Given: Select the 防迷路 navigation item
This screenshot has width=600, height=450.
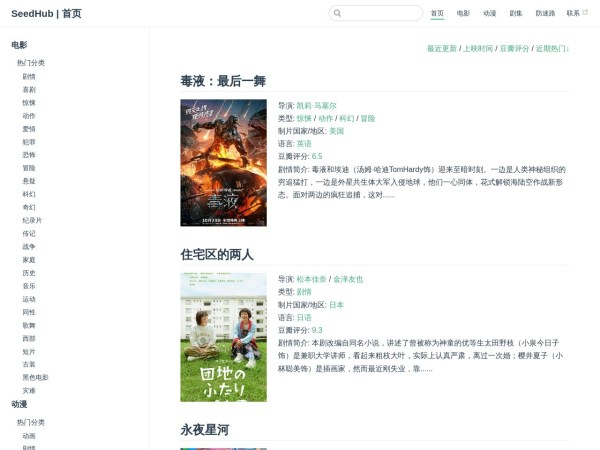Looking at the screenshot, I should click(x=545, y=14).
